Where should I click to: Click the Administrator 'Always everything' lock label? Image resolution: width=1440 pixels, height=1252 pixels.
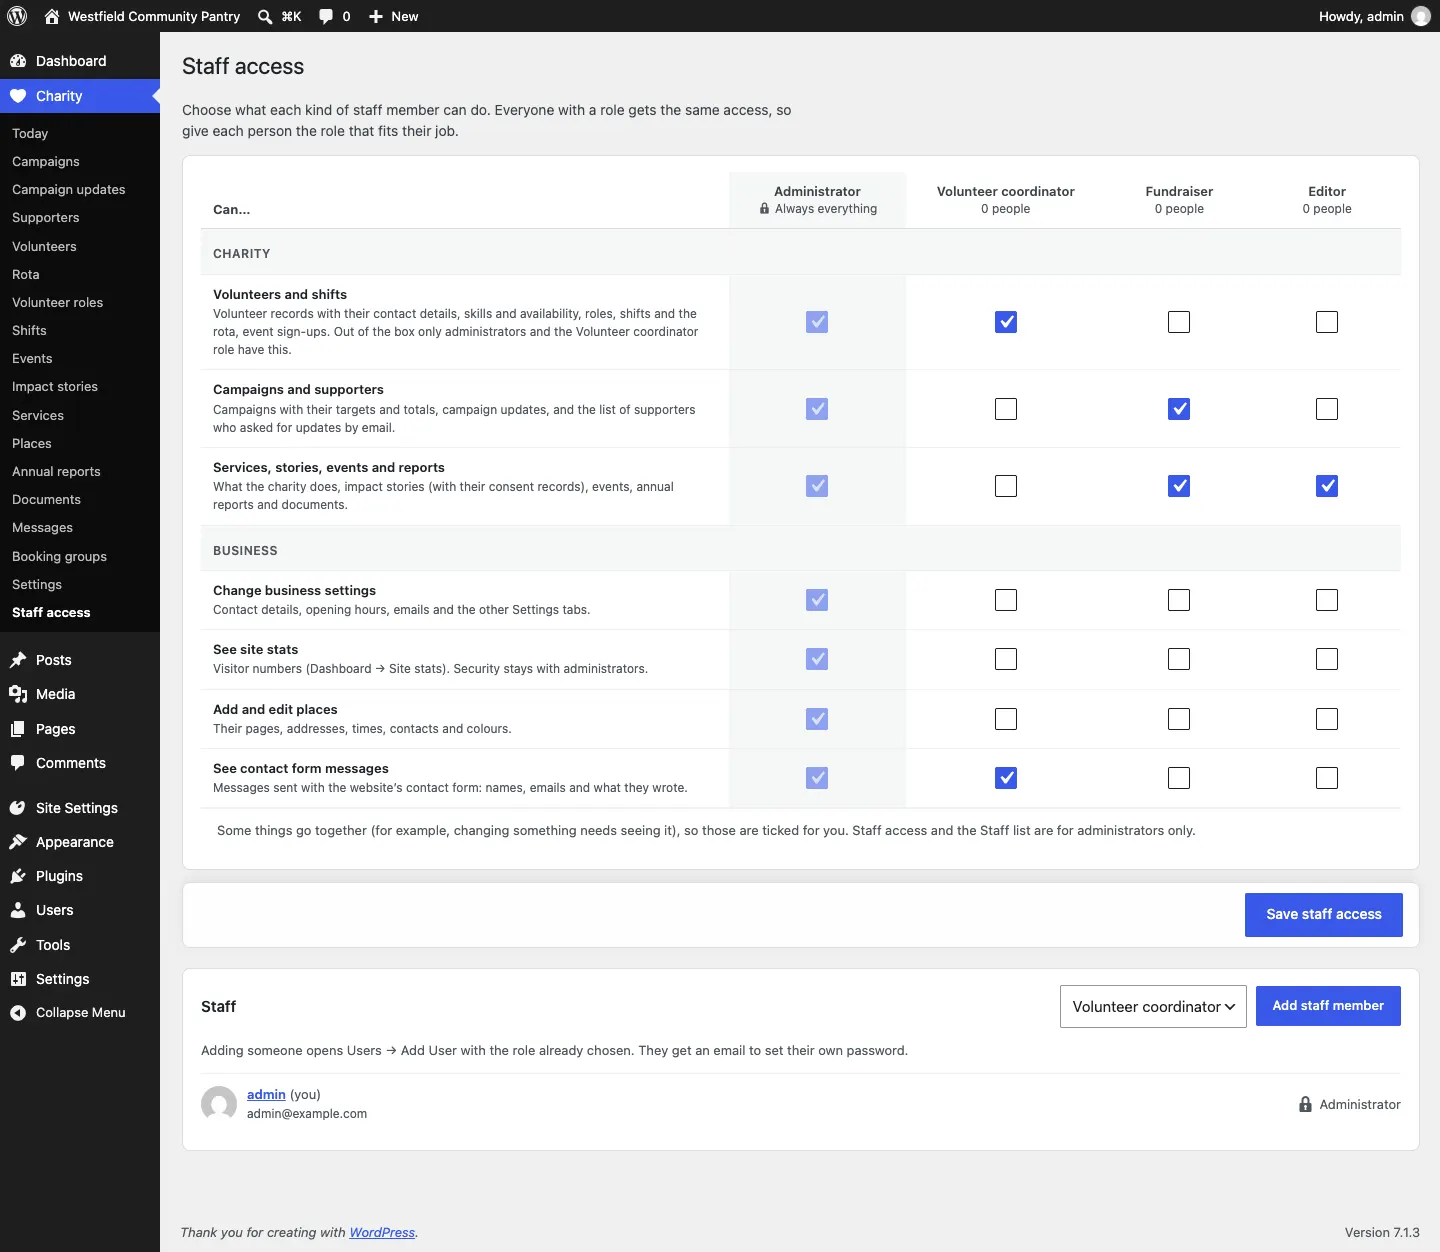coord(818,209)
